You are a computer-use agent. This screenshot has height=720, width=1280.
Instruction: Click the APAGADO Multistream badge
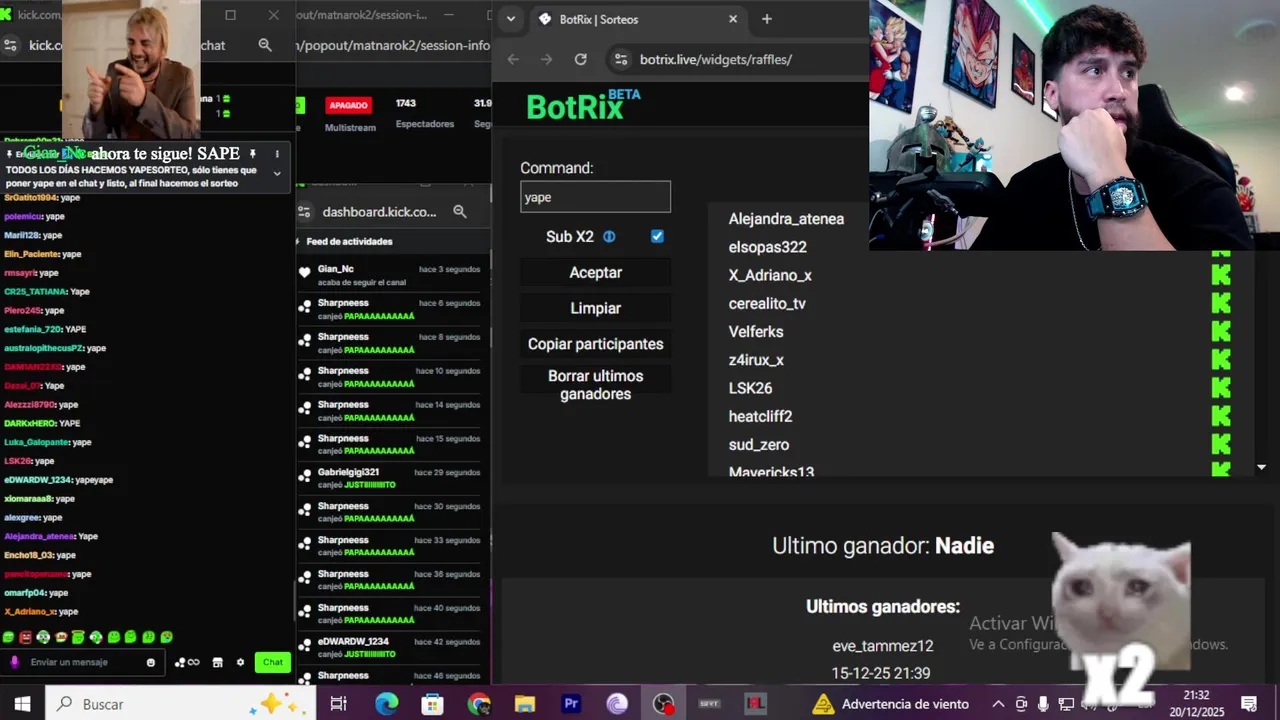click(x=349, y=105)
